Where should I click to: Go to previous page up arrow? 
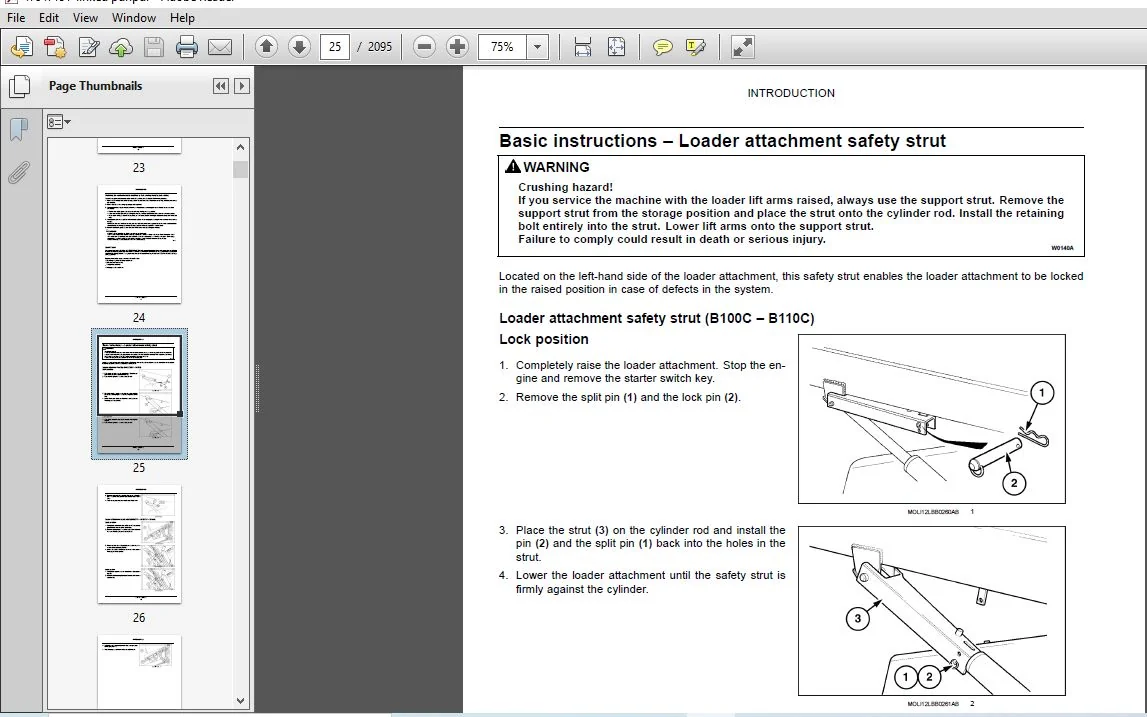click(x=266, y=47)
